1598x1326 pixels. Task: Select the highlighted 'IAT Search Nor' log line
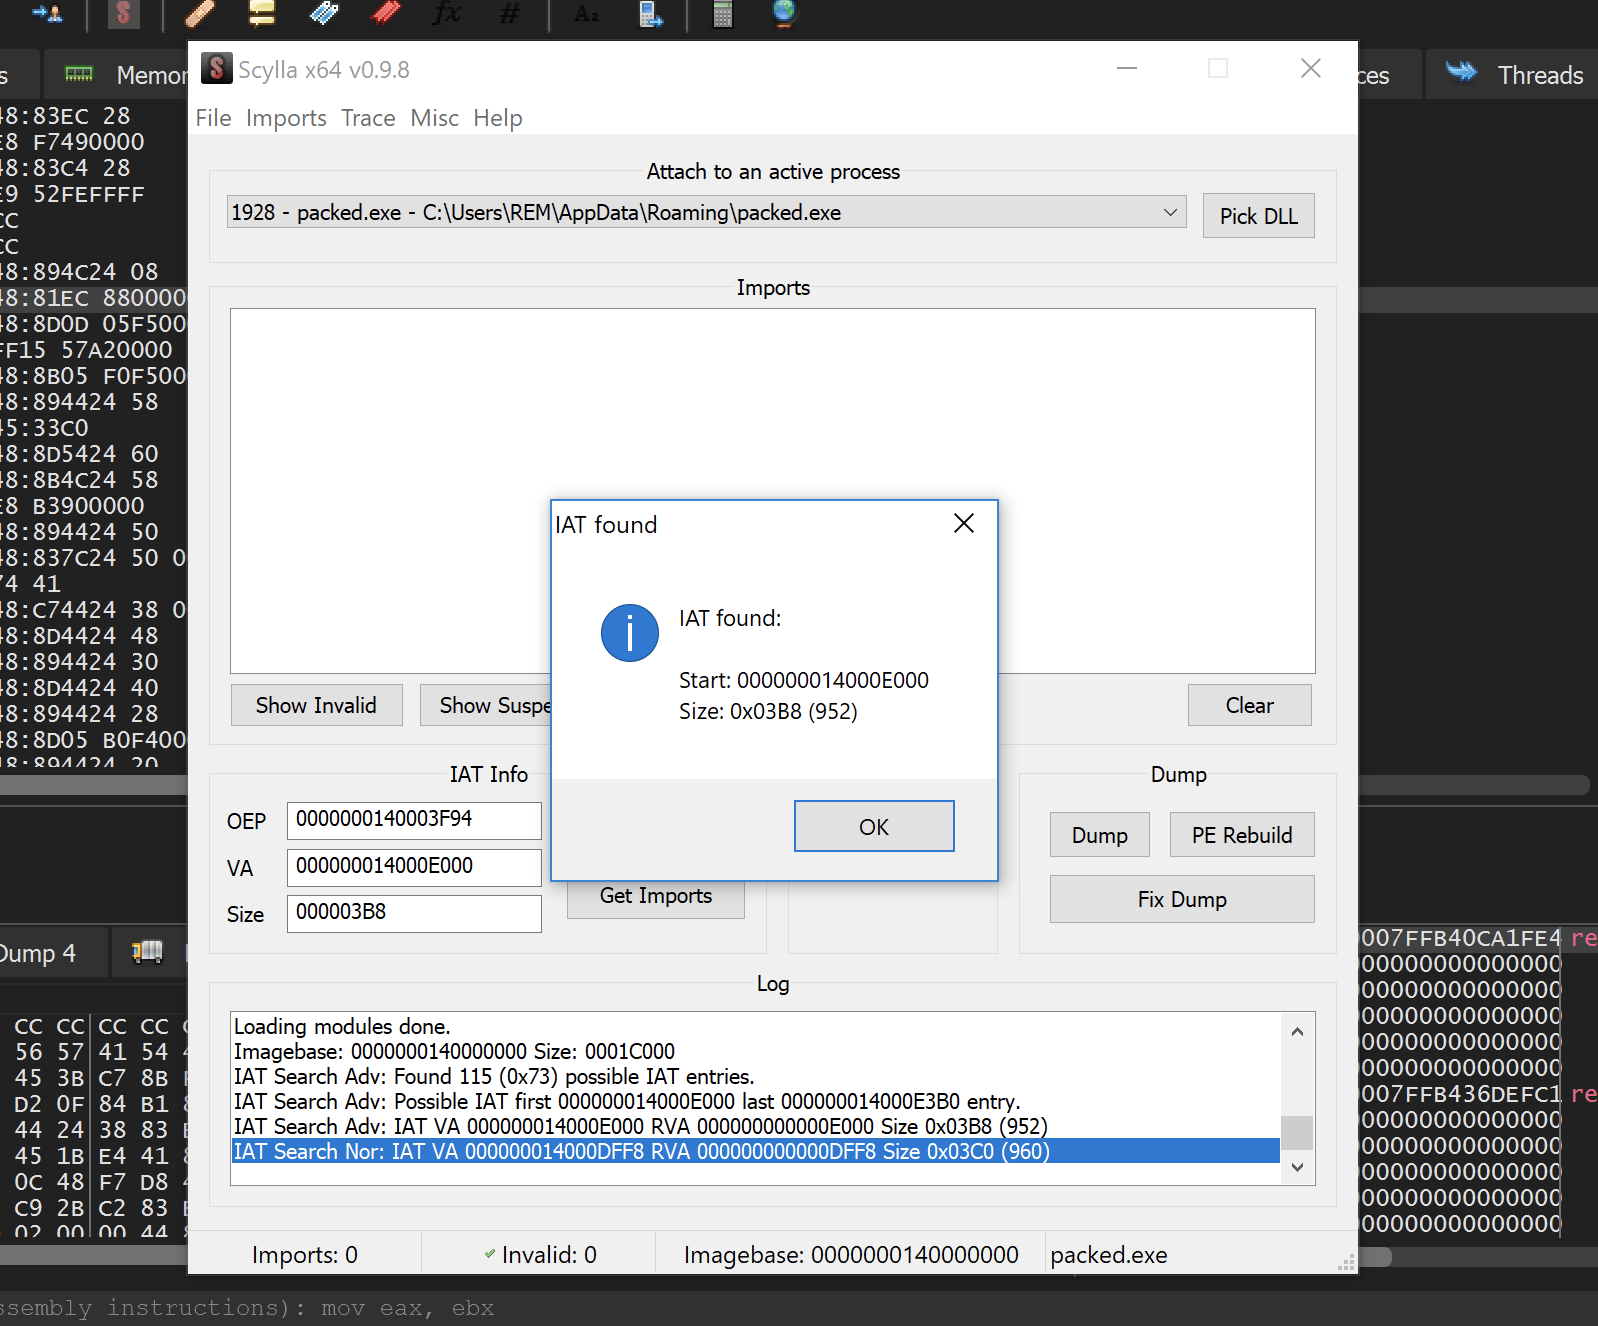coord(755,1151)
